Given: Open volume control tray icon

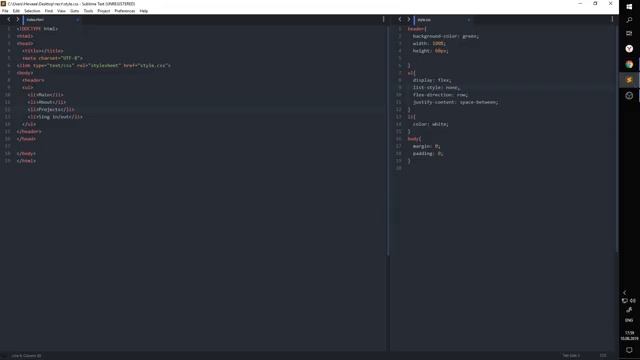Looking at the screenshot, I should pyautogui.click(x=633, y=301).
